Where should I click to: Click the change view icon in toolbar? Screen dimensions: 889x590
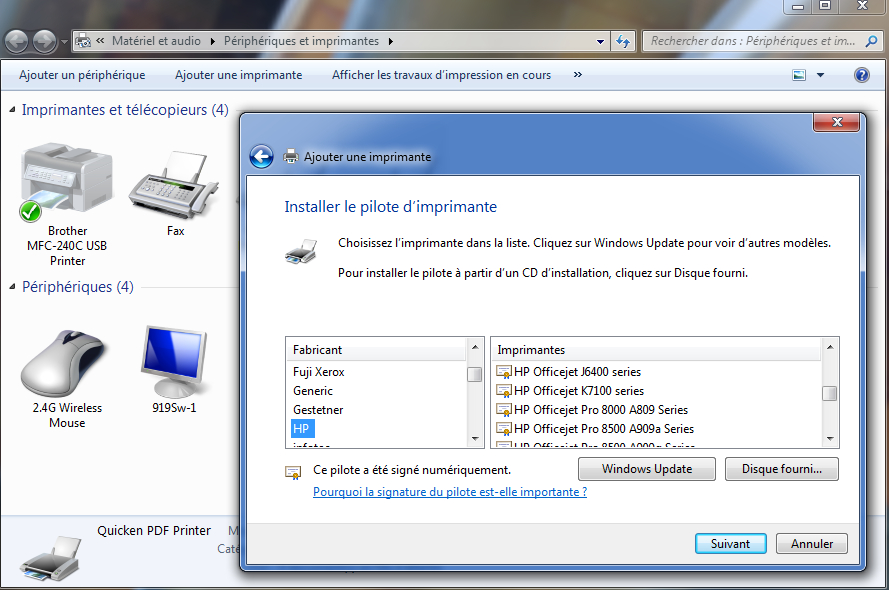tap(799, 75)
